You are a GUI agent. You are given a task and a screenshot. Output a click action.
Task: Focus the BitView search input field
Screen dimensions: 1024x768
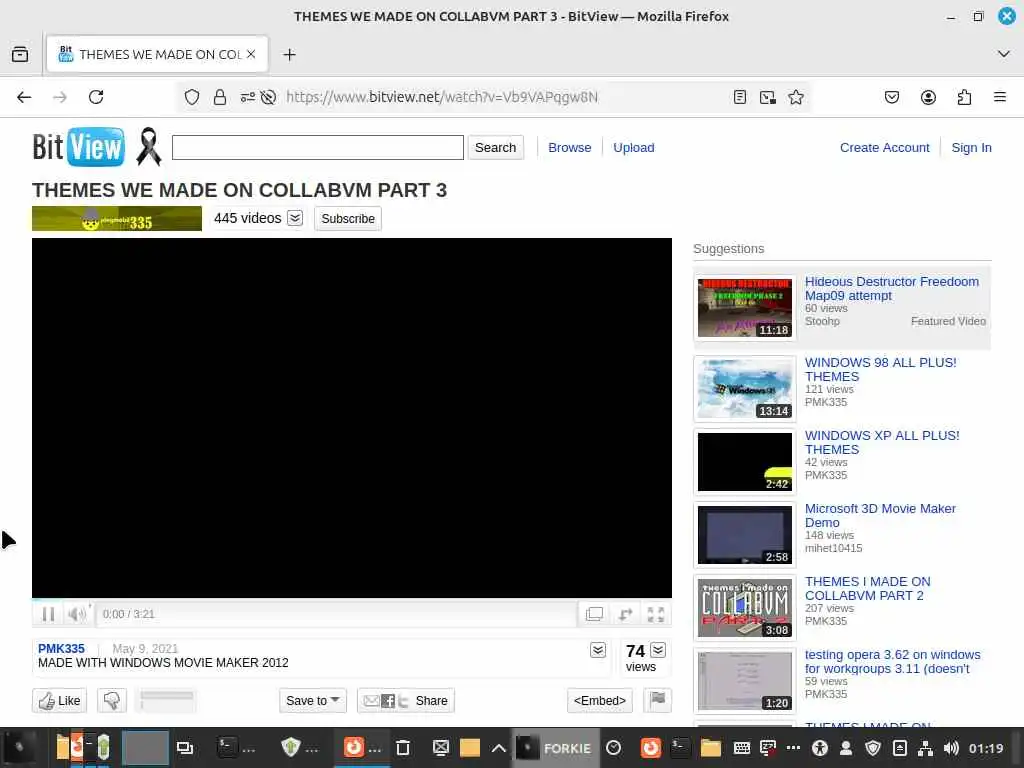coord(317,148)
